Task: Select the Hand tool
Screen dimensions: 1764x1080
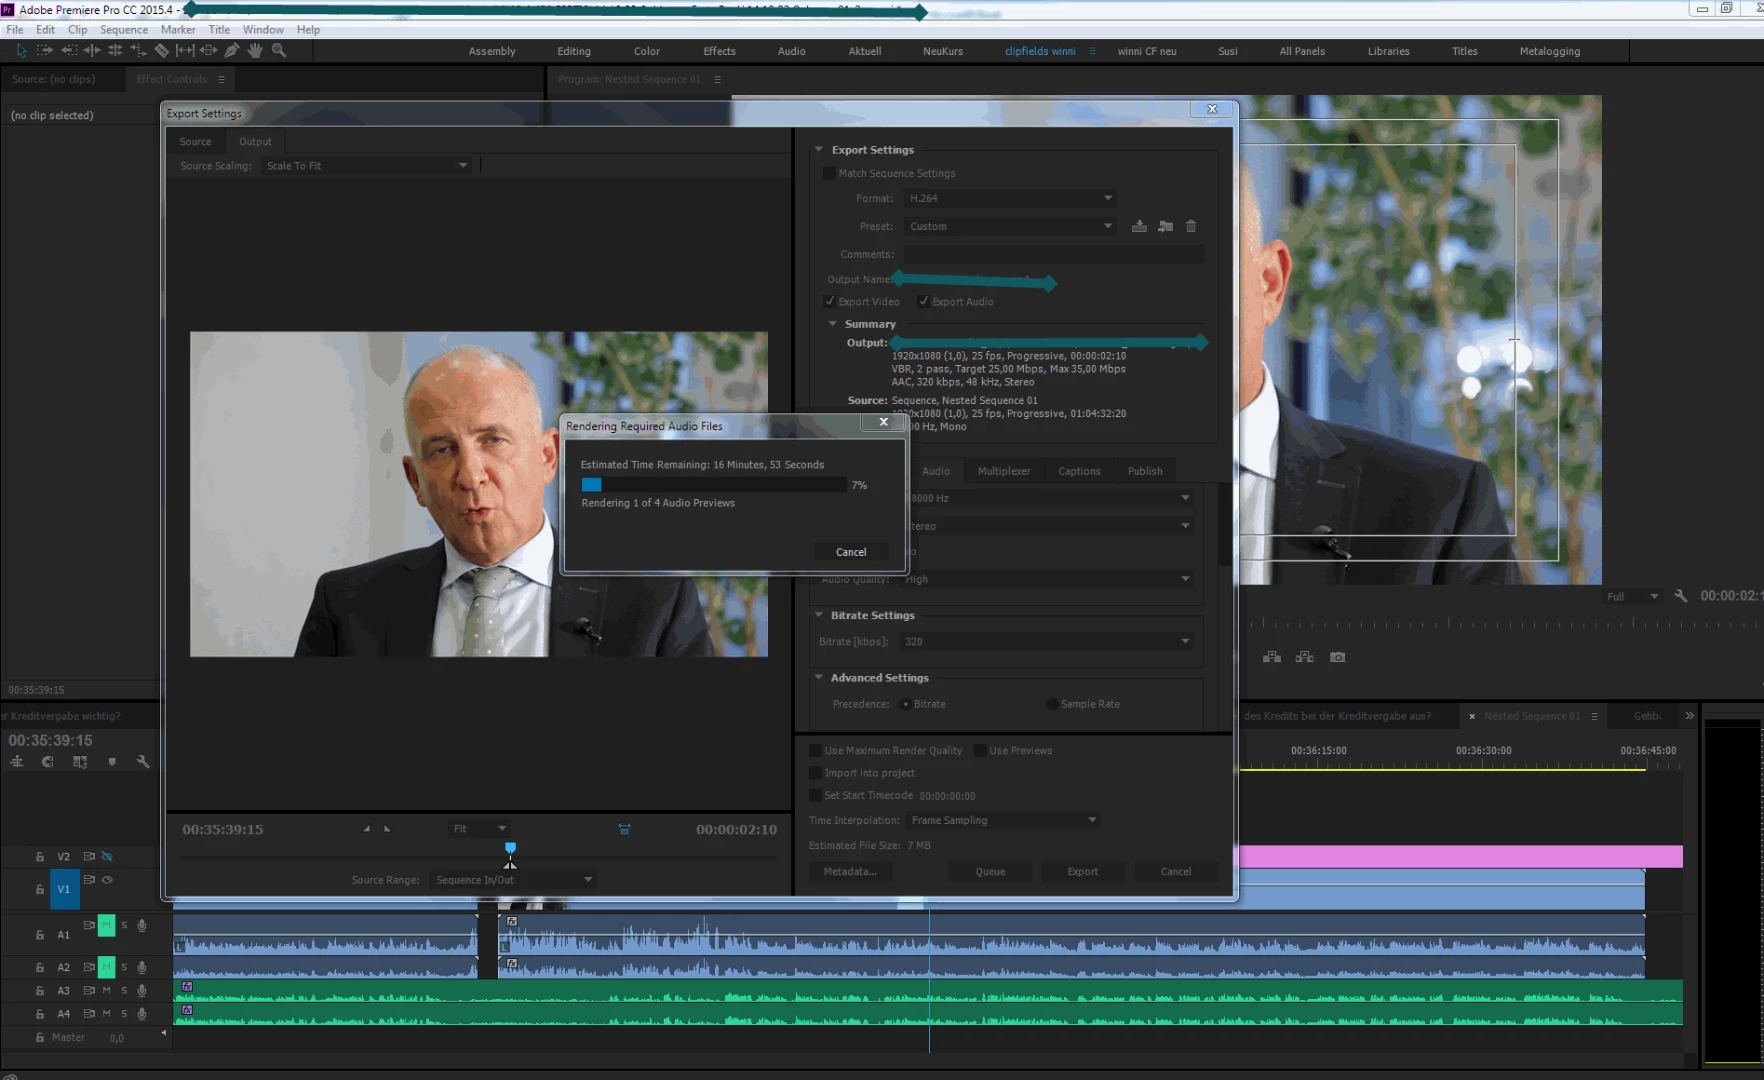Action: click(255, 50)
